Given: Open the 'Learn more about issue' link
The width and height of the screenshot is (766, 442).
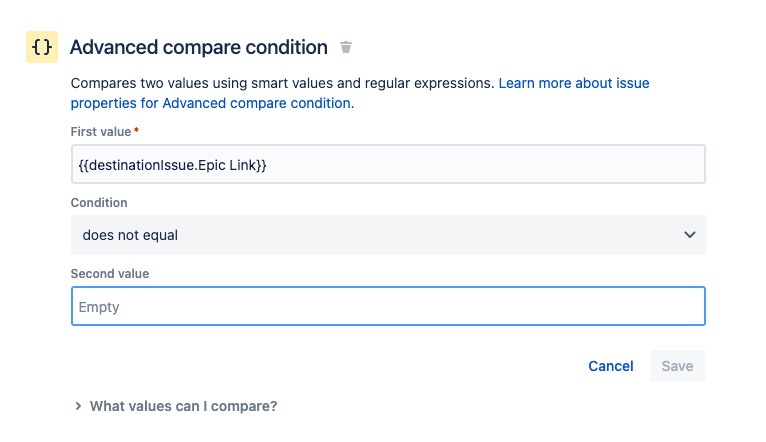Looking at the screenshot, I should coord(574,83).
